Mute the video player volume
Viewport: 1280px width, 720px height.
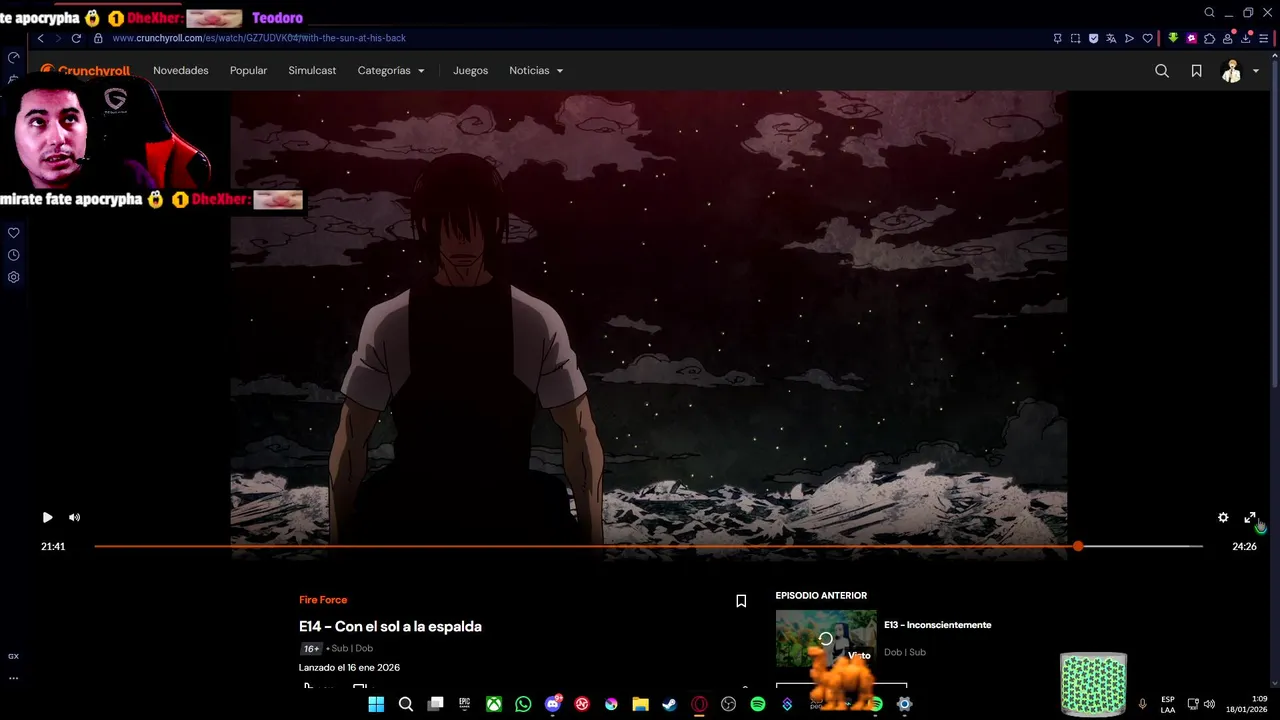pyautogui.click(x=74, y=517)
